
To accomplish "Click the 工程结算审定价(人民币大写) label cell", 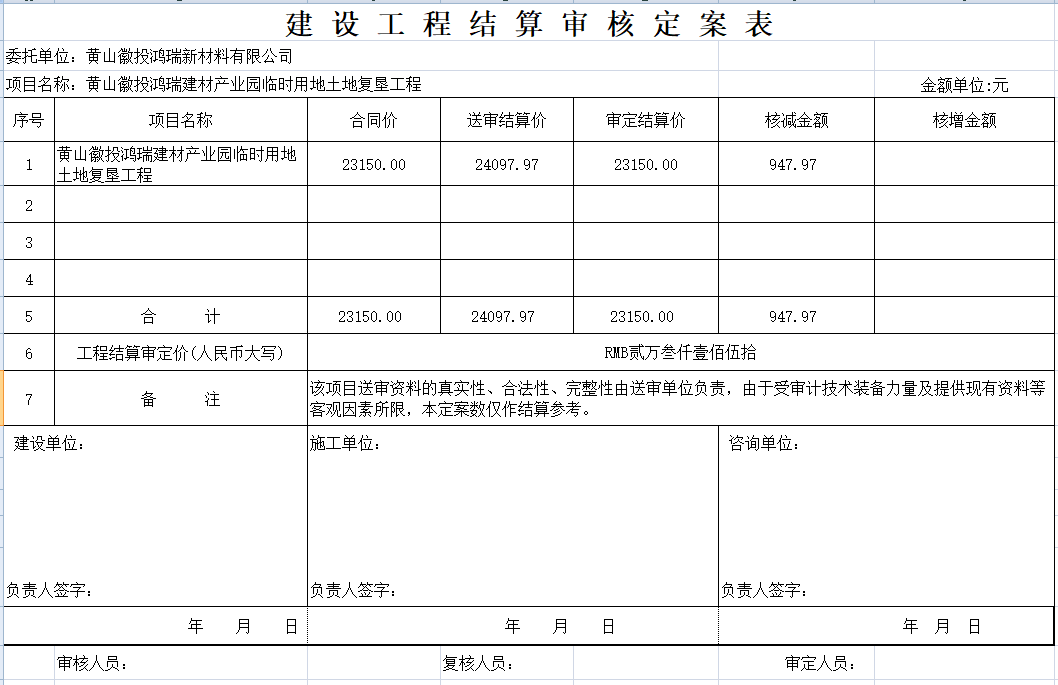I will 180,353.
